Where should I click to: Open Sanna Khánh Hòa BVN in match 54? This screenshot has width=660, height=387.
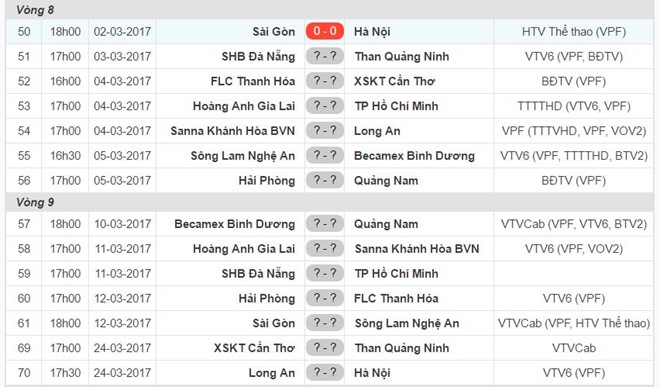tap(232, 131)
